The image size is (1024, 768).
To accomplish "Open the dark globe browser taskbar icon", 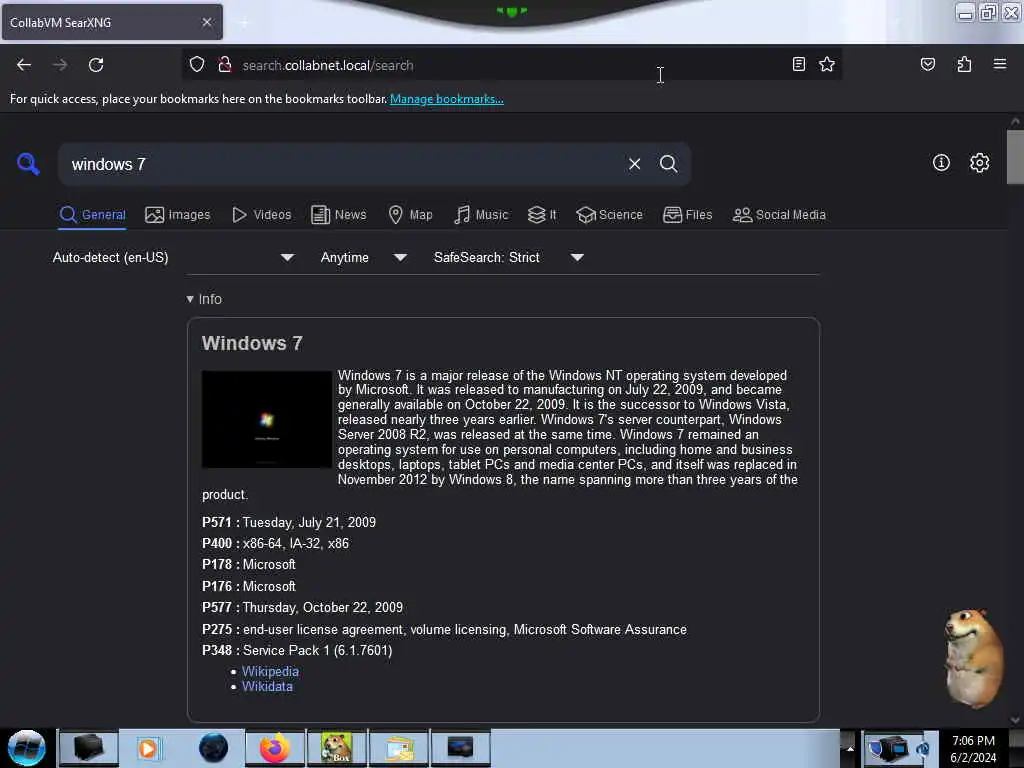I will coord(213,748).
